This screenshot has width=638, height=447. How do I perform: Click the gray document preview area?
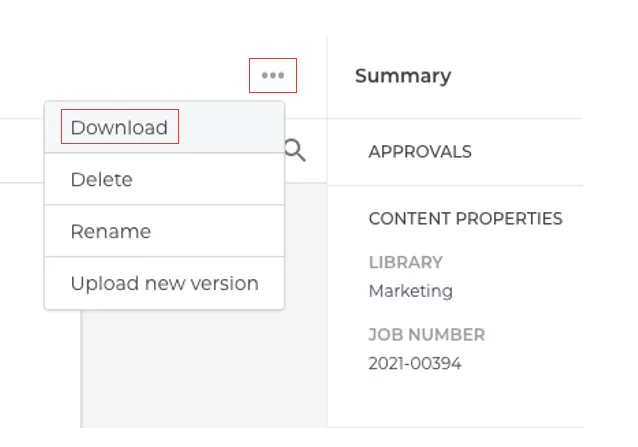[203, 368]
